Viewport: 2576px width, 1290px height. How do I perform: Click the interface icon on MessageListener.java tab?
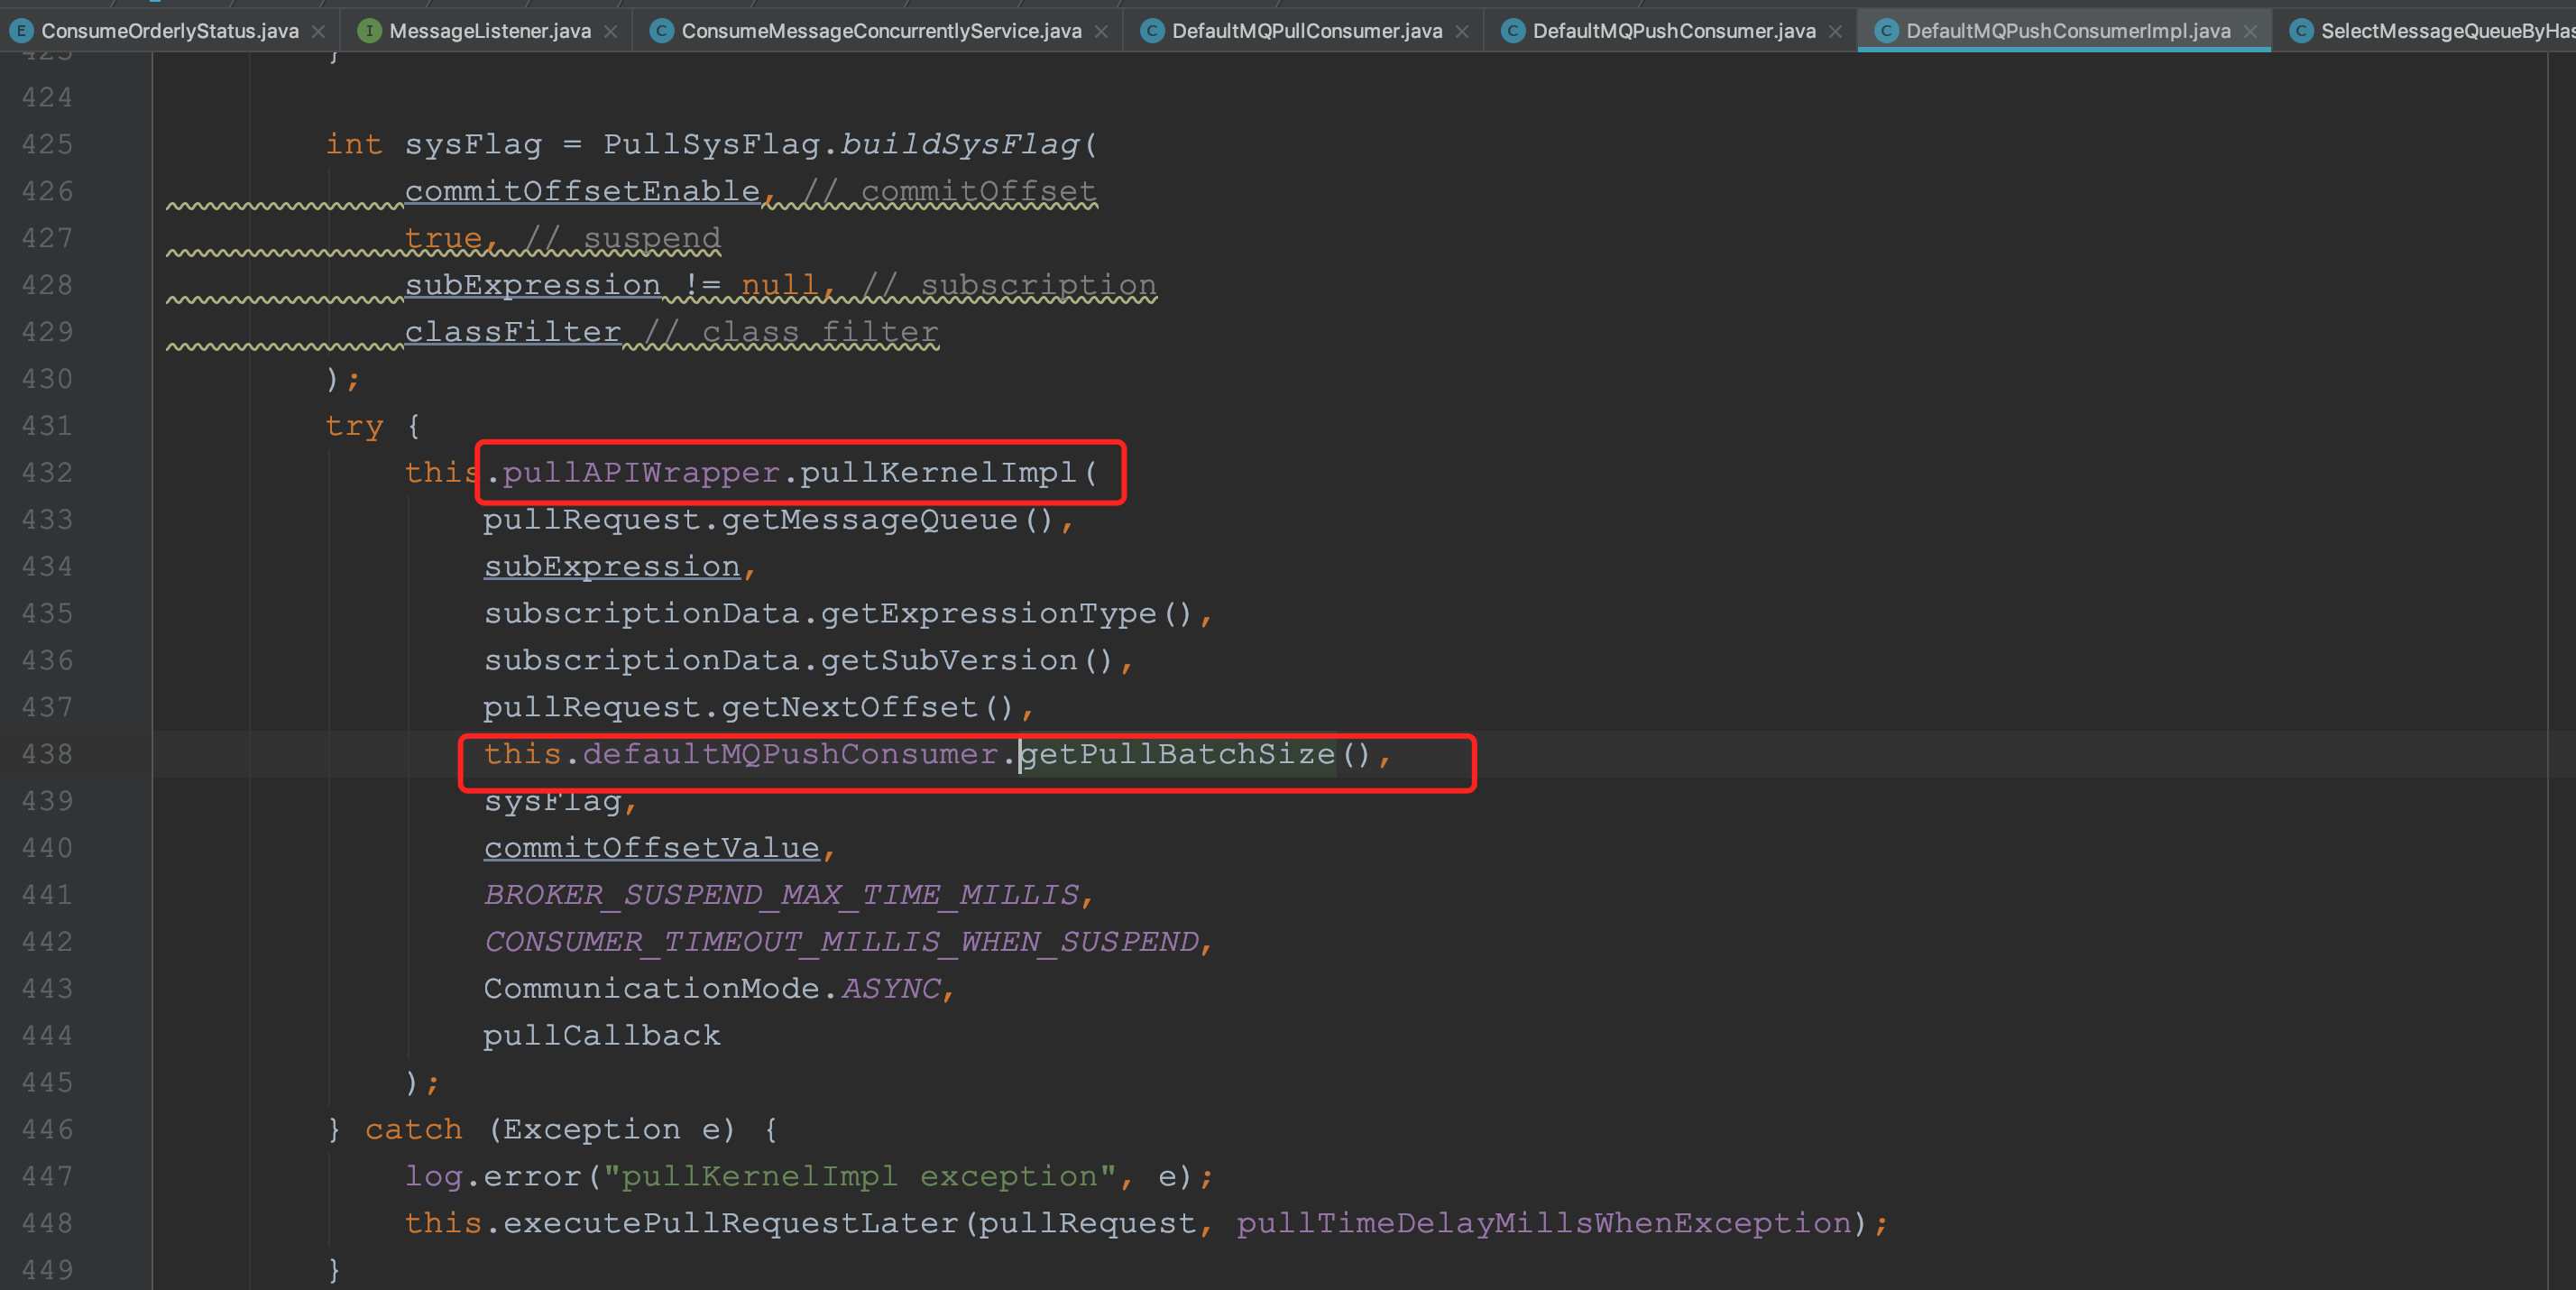369,31
